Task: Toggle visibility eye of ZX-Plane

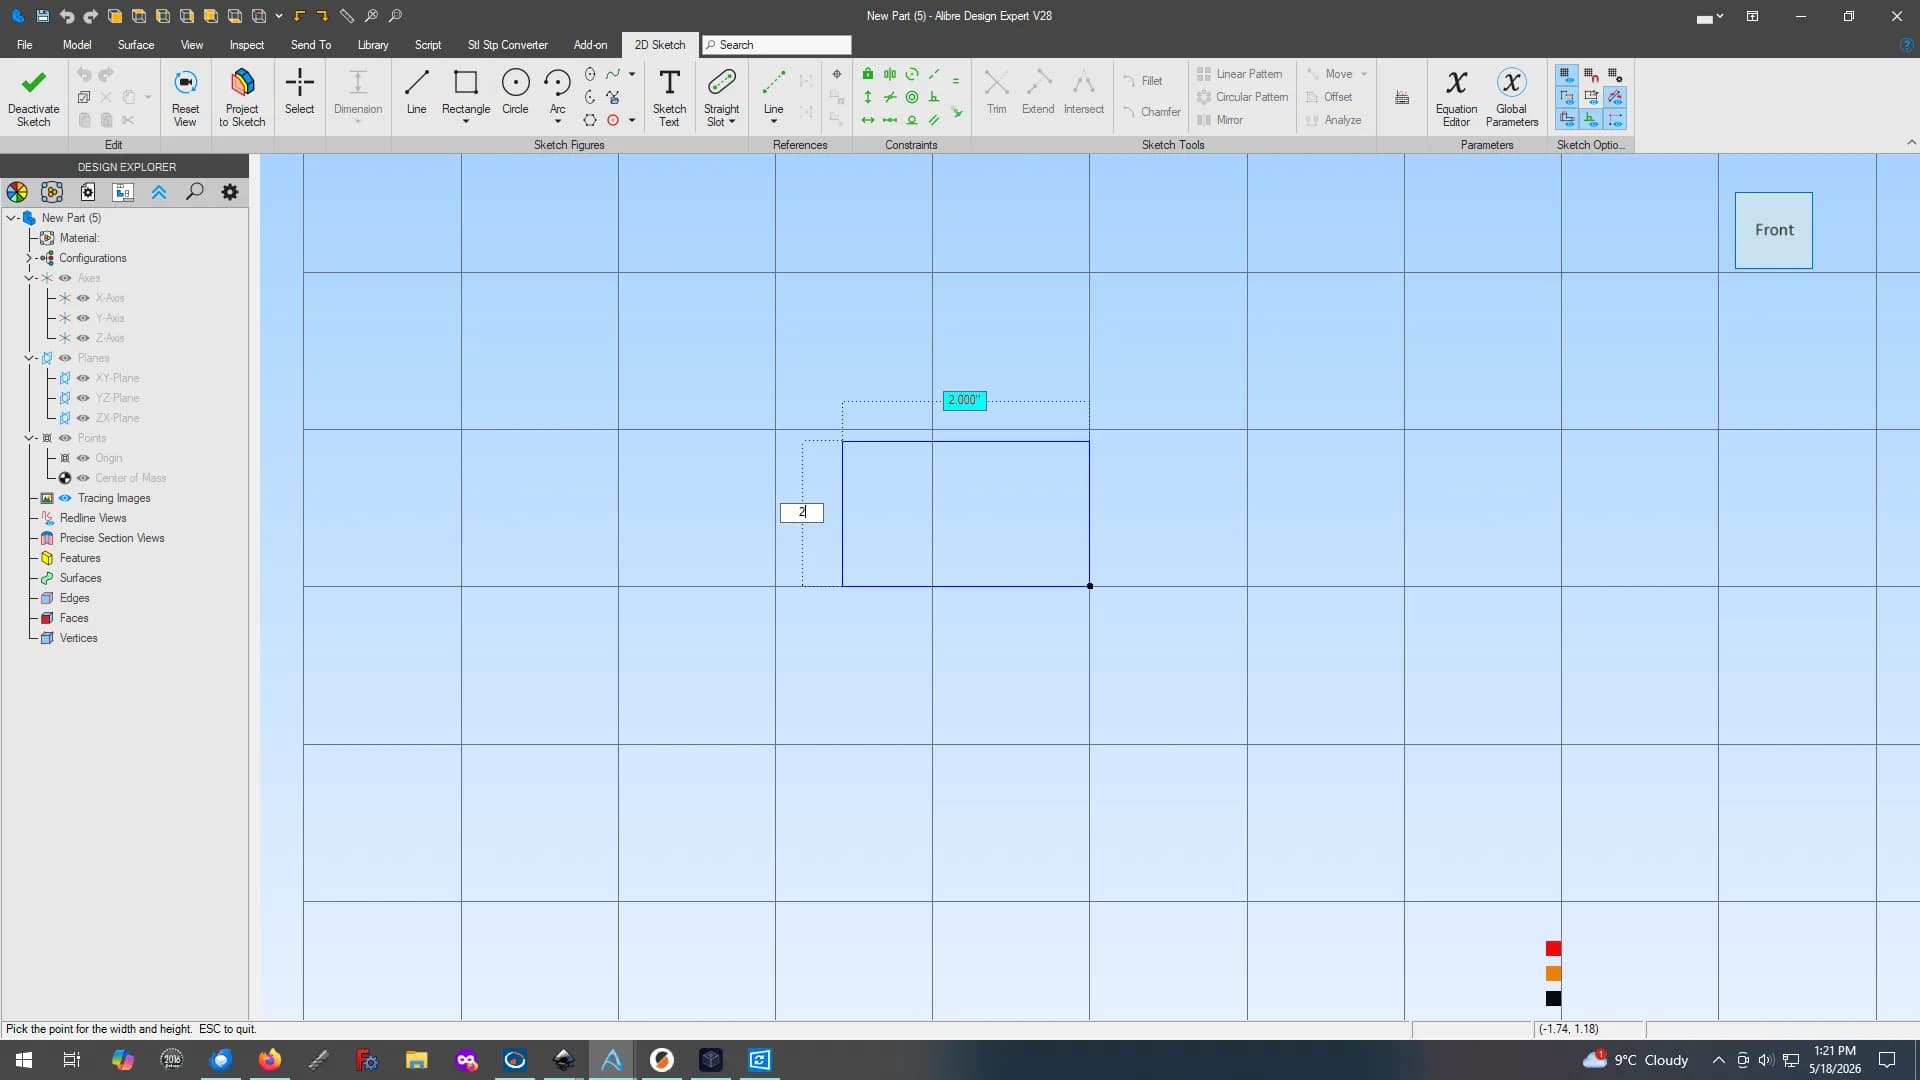Action: (83, 418)
